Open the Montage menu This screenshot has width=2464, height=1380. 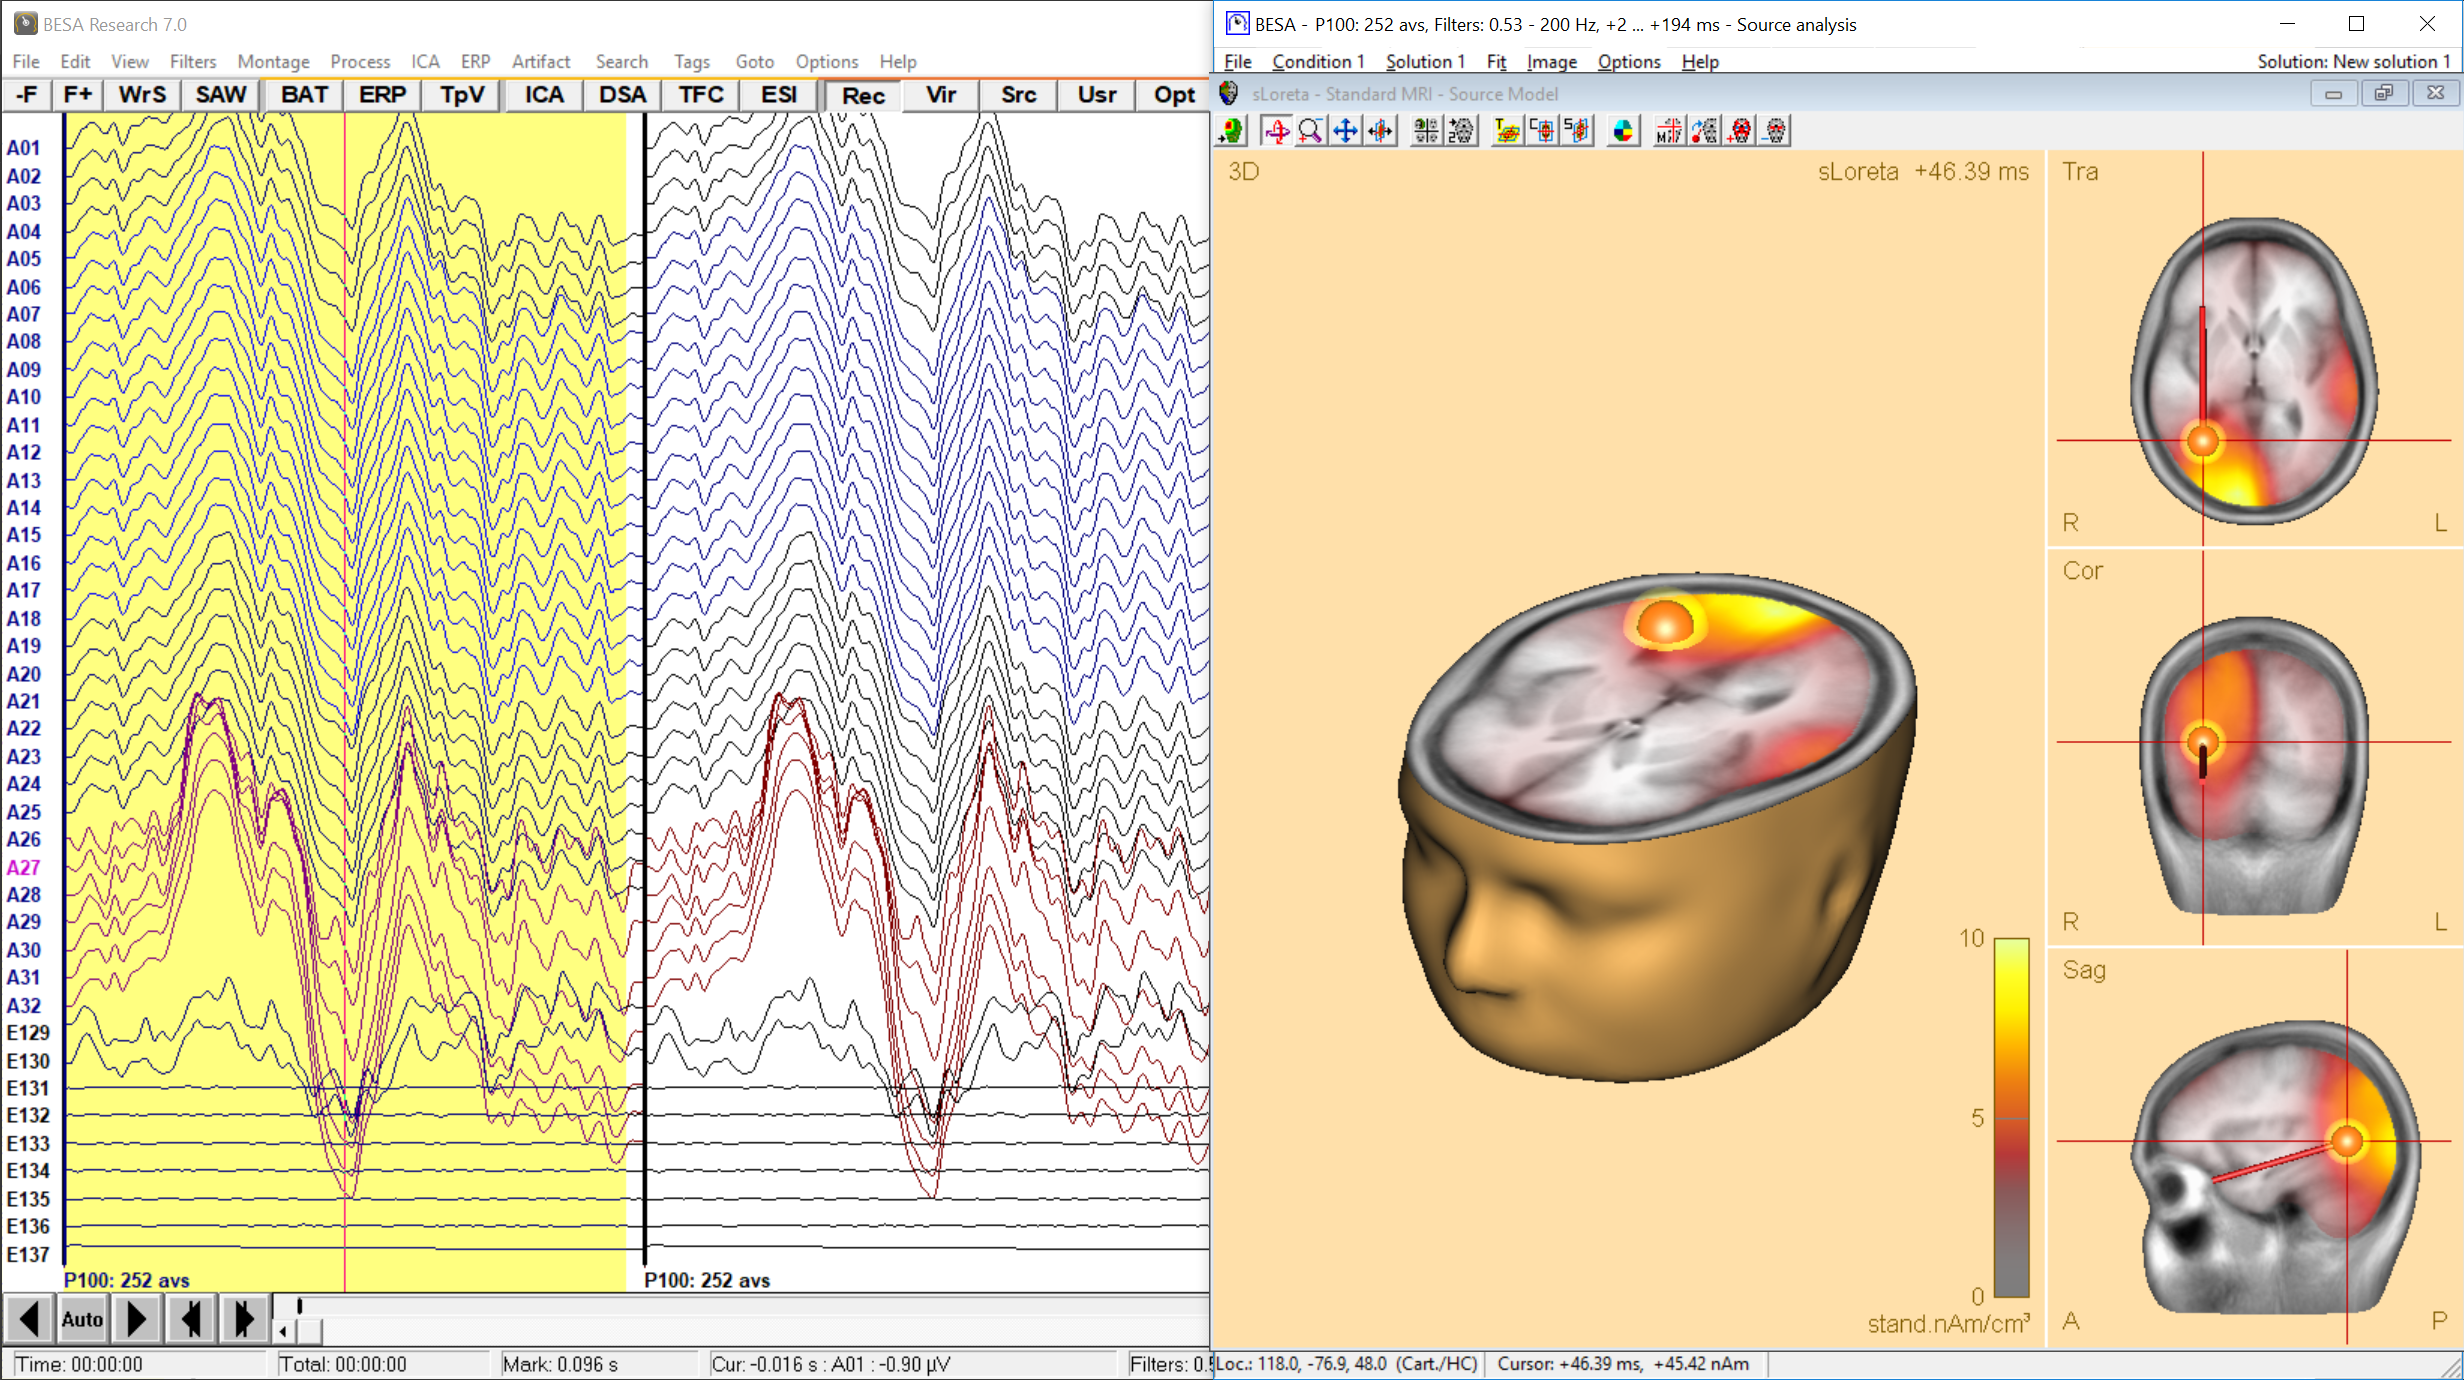pyautogui.click(x=273, y=62)
